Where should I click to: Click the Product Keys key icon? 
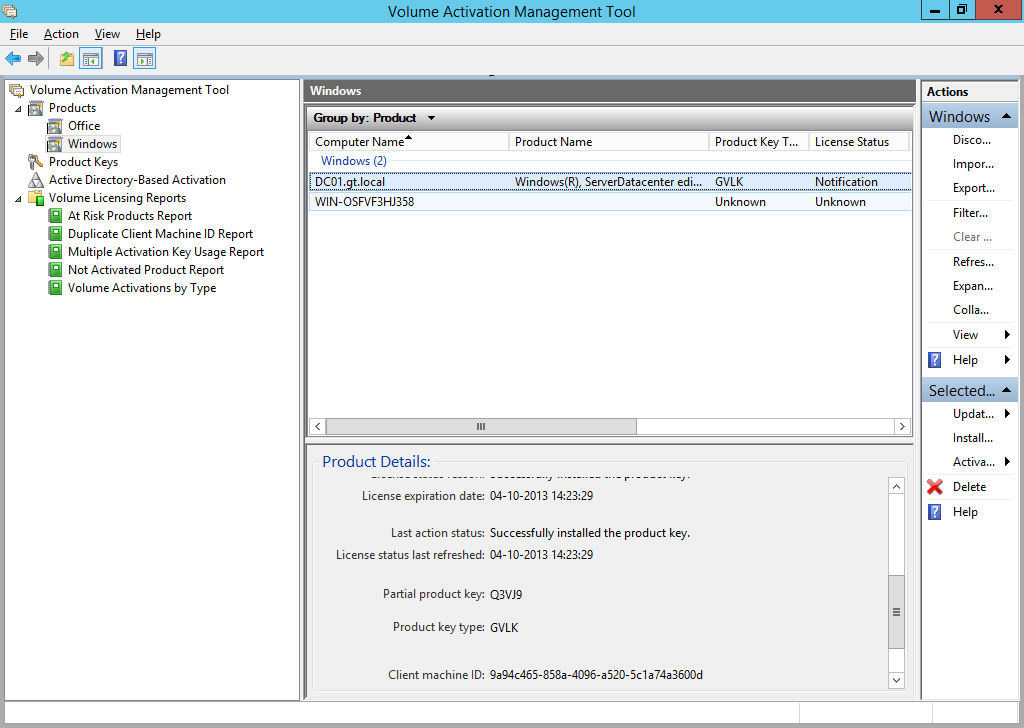tap(36, 162)
